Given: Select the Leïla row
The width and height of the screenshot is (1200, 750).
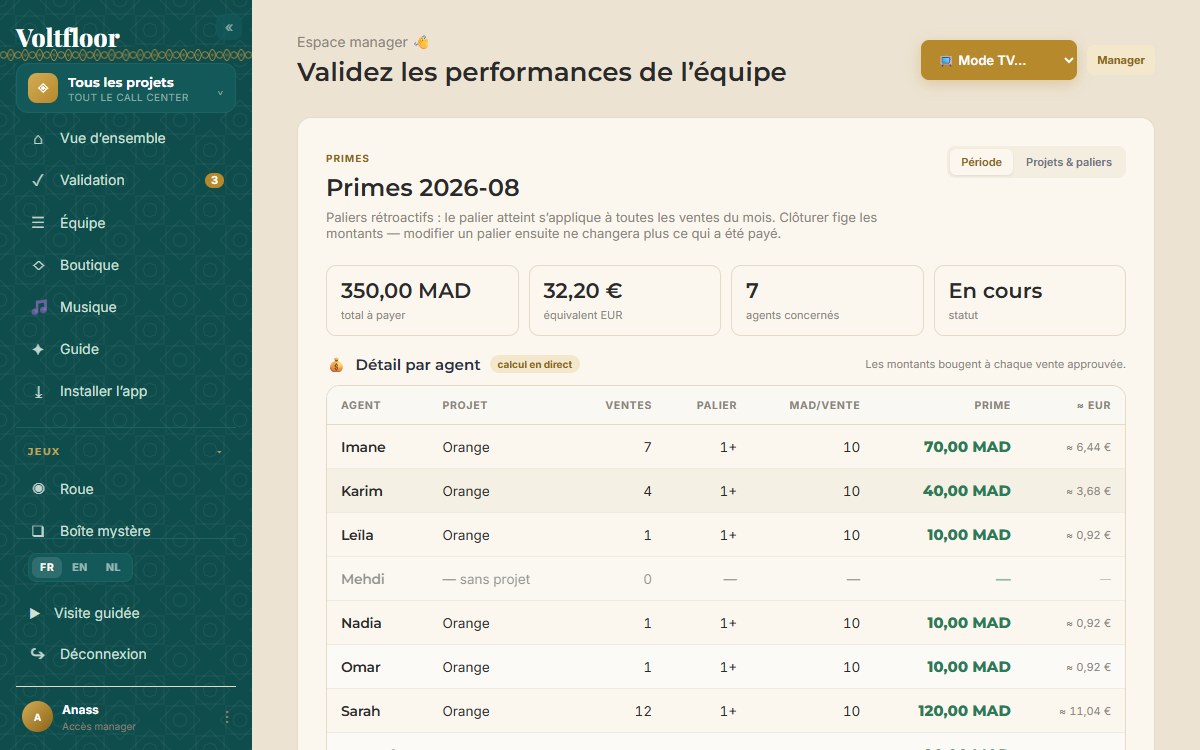Looking at the screenshot, I should tap(726, 535).
